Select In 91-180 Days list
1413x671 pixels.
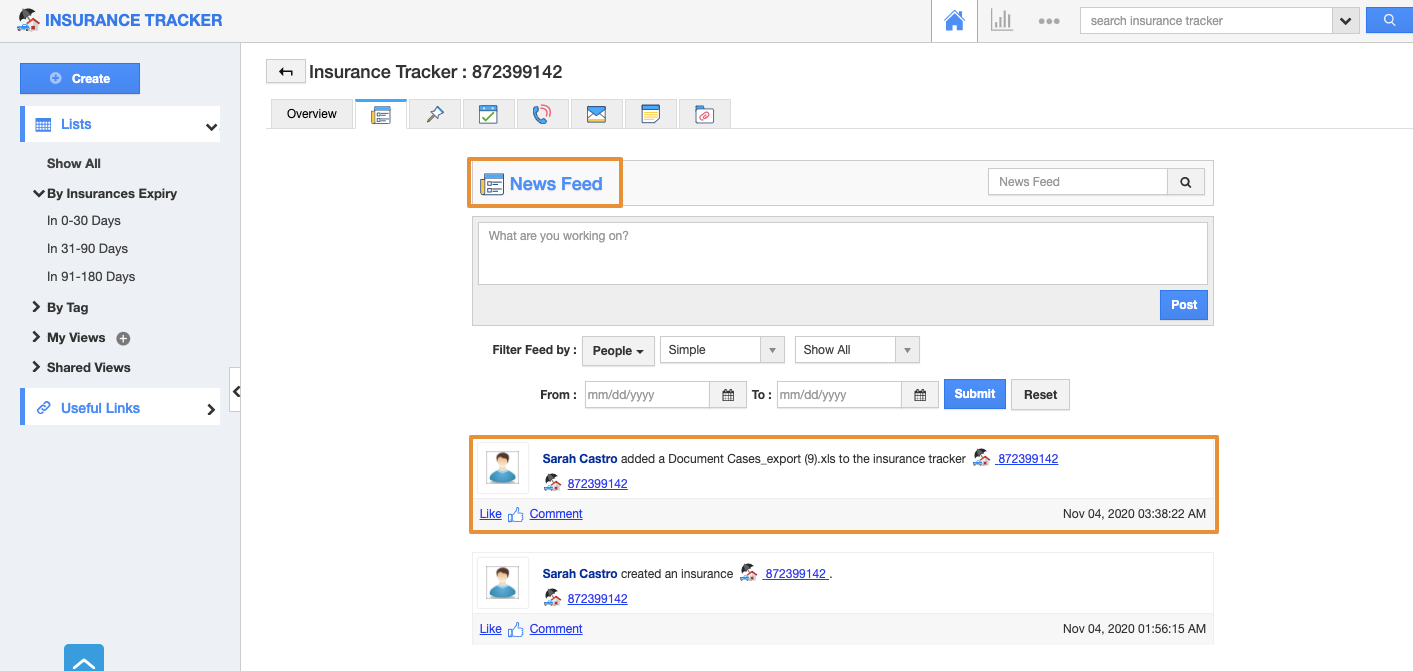pos(91,276)
